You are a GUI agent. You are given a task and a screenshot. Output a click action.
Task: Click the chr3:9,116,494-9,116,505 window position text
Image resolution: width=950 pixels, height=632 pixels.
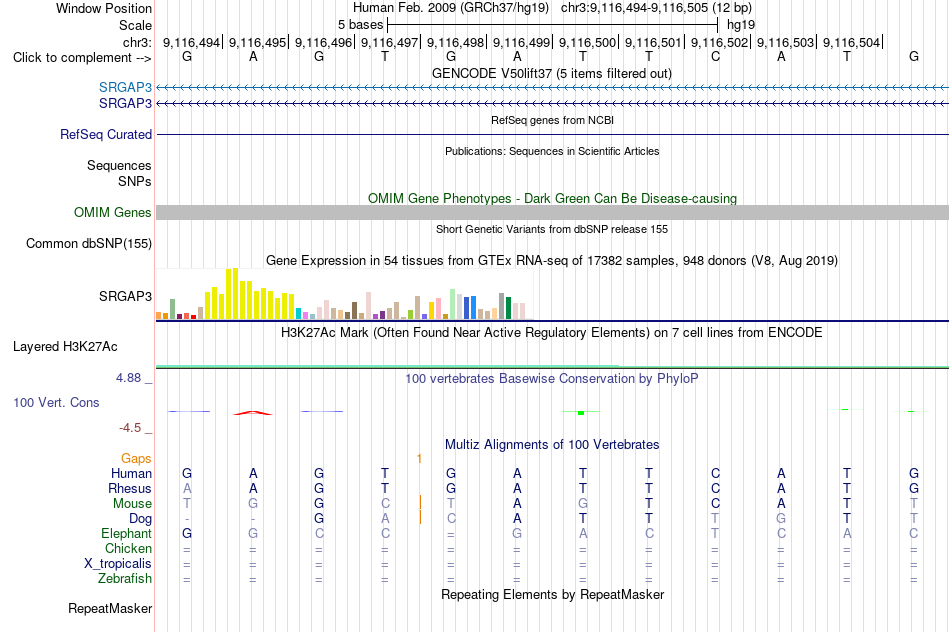[x=656, y=8]
